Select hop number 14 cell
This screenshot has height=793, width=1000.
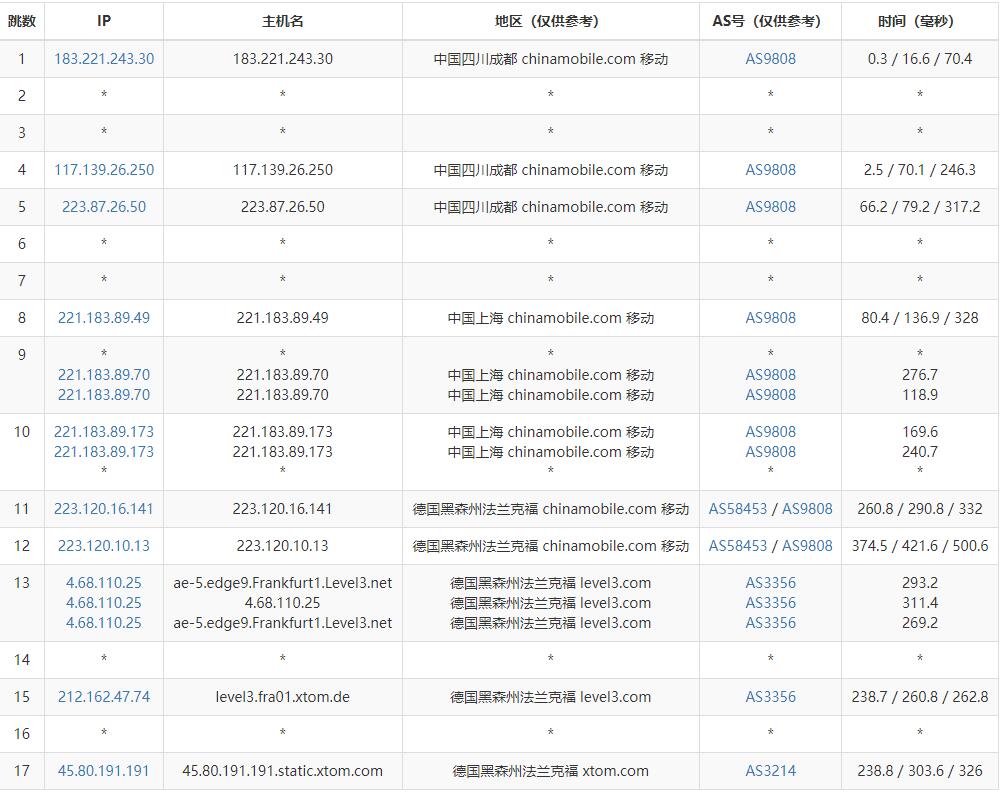tap(22, 660)
